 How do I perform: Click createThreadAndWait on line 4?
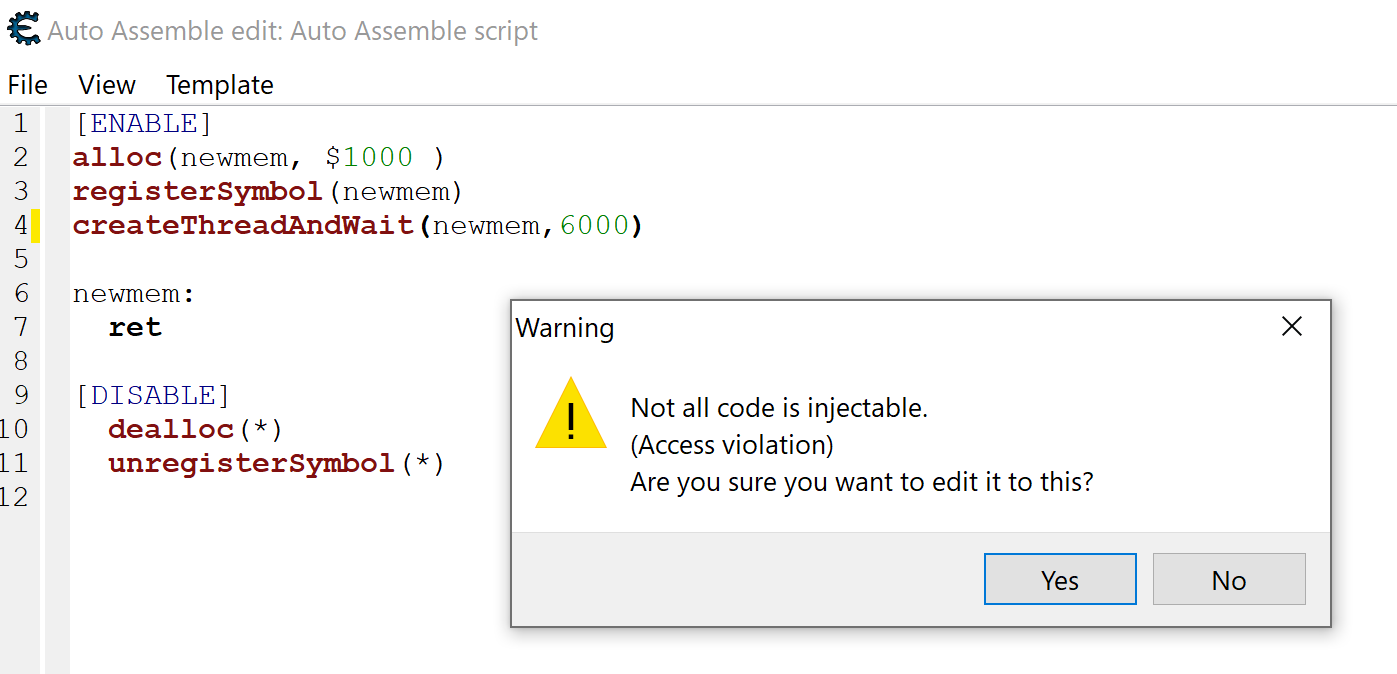pyautogui.click(x=243, y=226)
